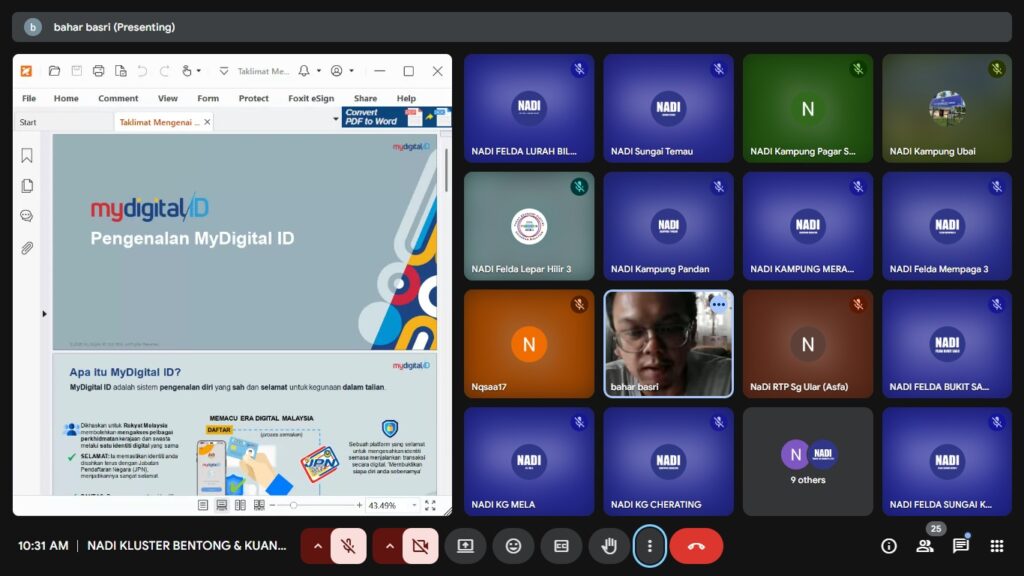This screenshot has height=576, width=1024.
Task: Switch to continuous page view mode
Action: coord(222,505)
